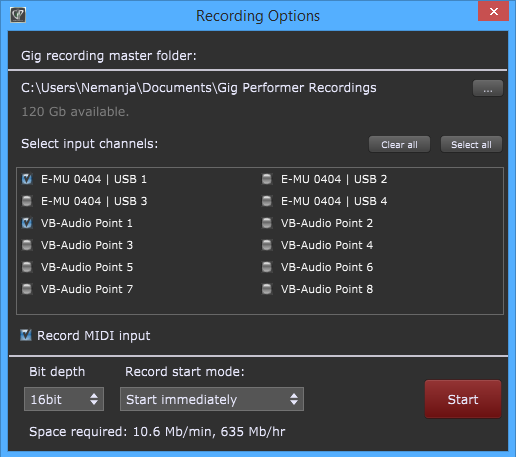Enable the VB-Audio Point 8 channel

267,289
